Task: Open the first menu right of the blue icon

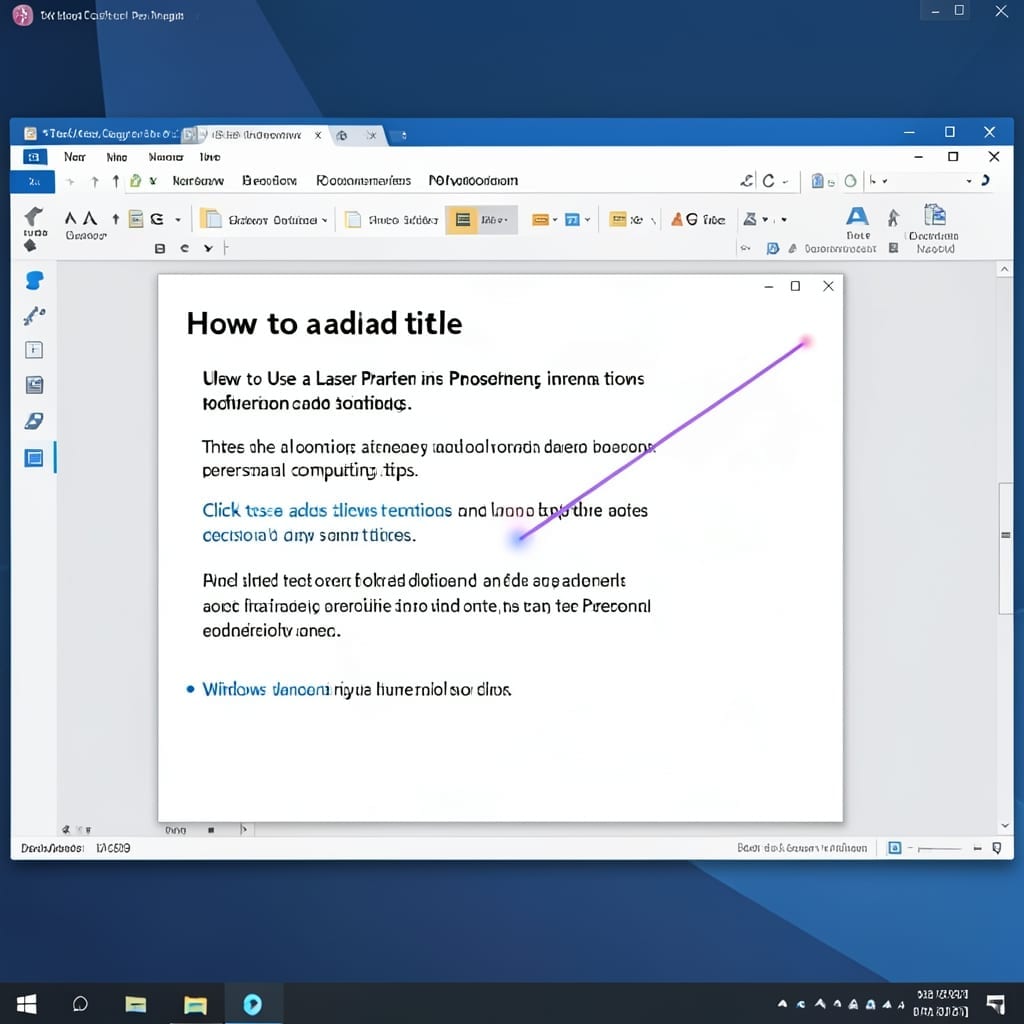Action: coord(74,157)
